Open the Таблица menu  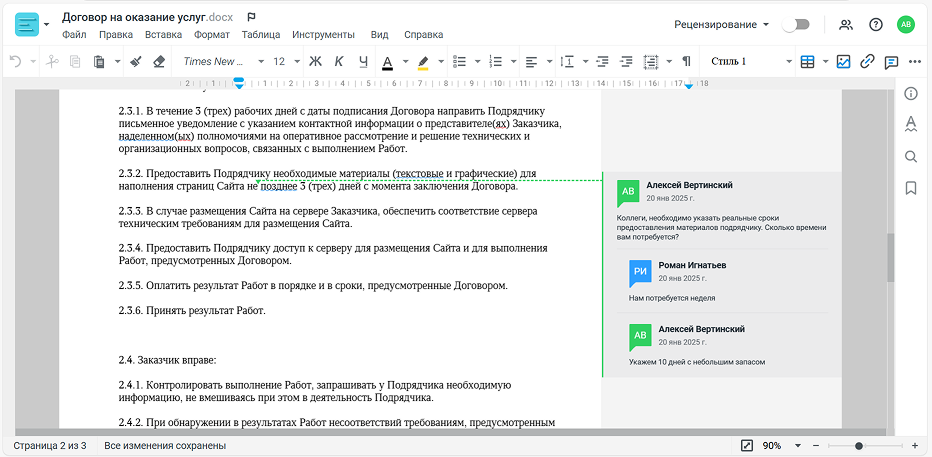[x=261, y=34]
